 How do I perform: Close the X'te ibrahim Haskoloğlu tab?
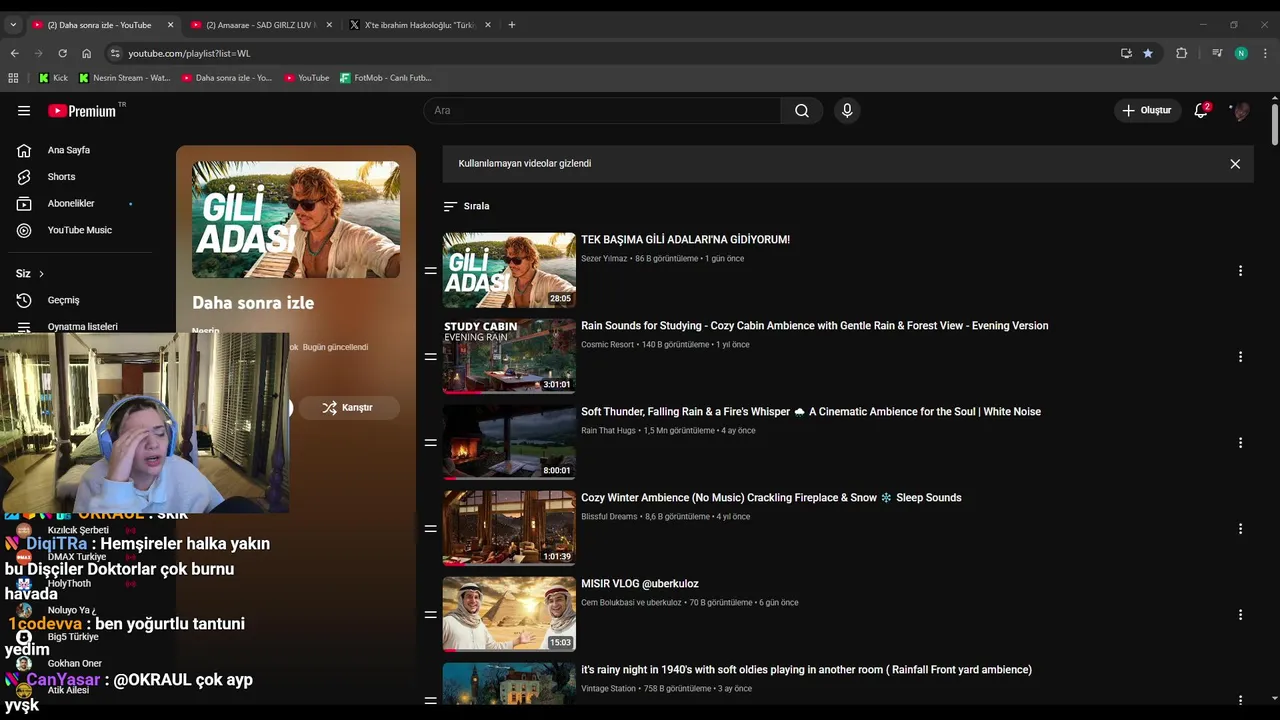click(x=488, y=25)
